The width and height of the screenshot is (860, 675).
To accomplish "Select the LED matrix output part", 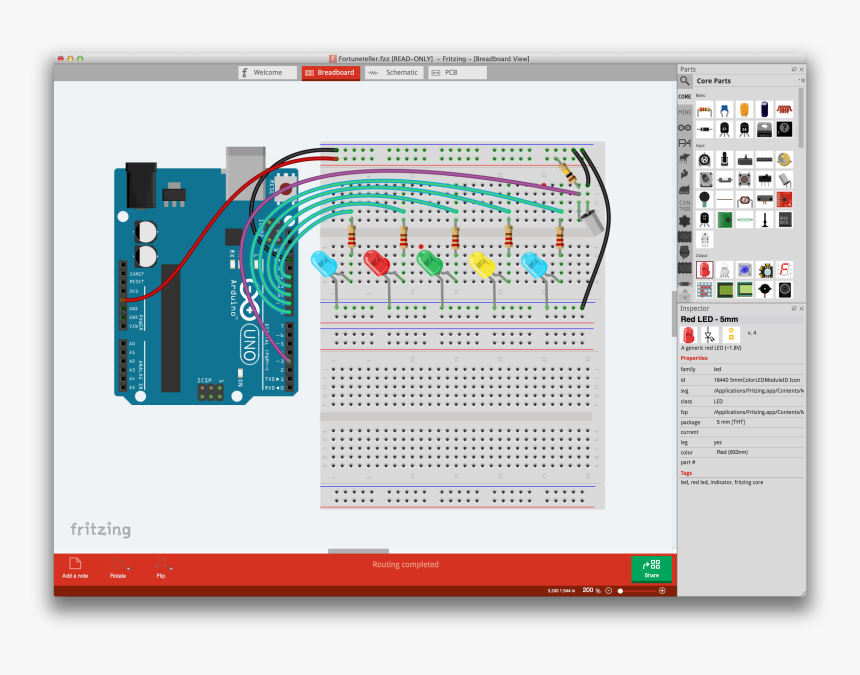I will coord(704,290).
